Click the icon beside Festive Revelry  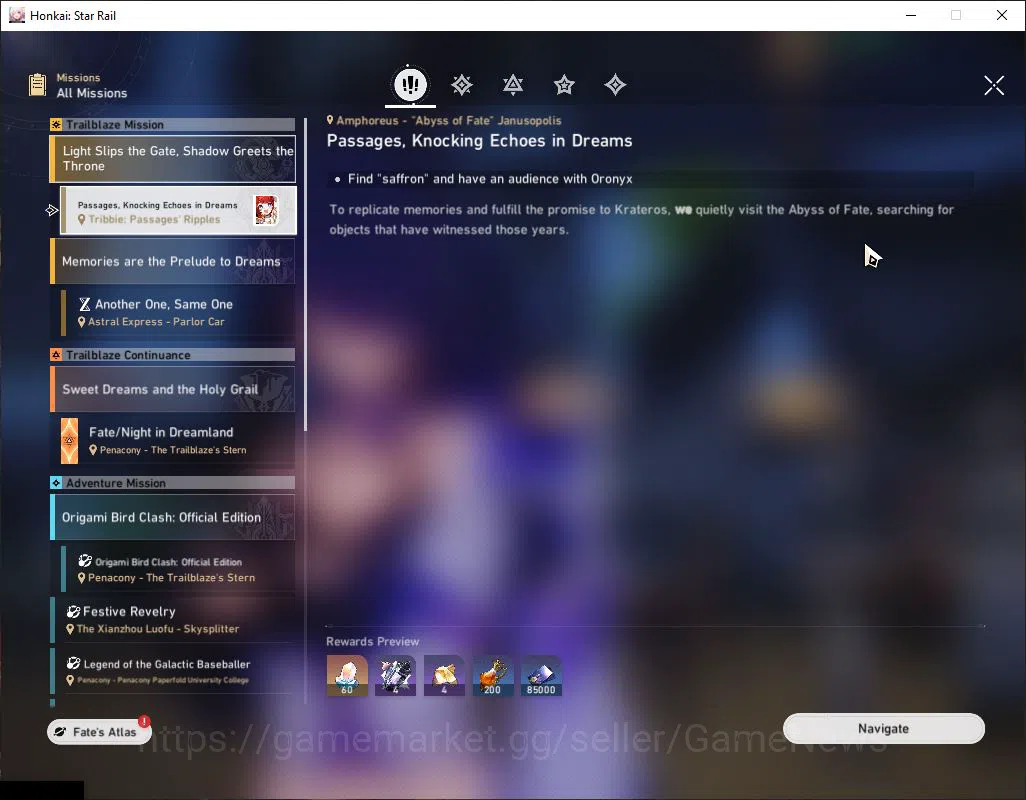point(73,612)
